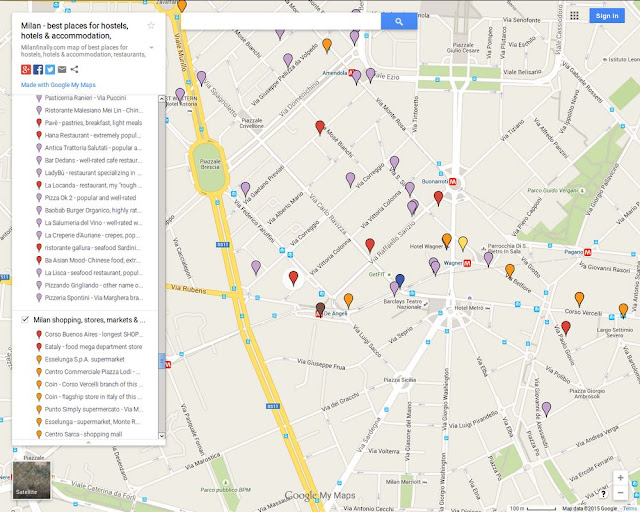This screenshot has height=512, width=640.
Task: Click the brown pin at De Angeli
Action: tap(320, 309)
